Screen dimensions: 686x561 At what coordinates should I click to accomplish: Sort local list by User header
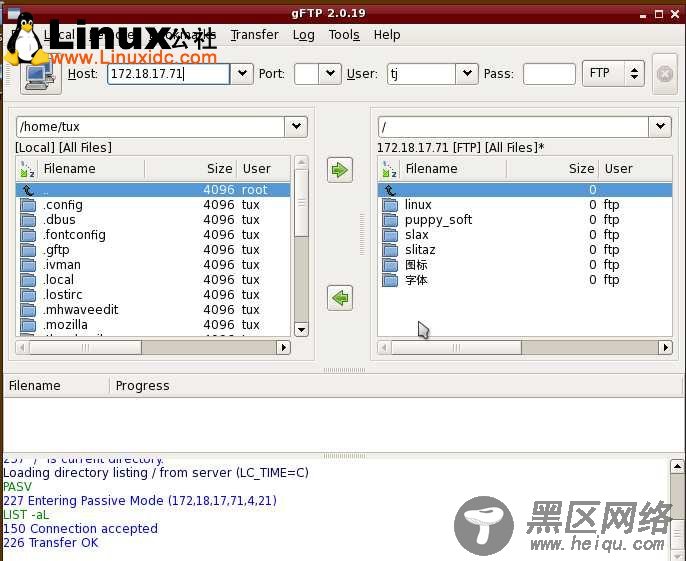[263, 169]
